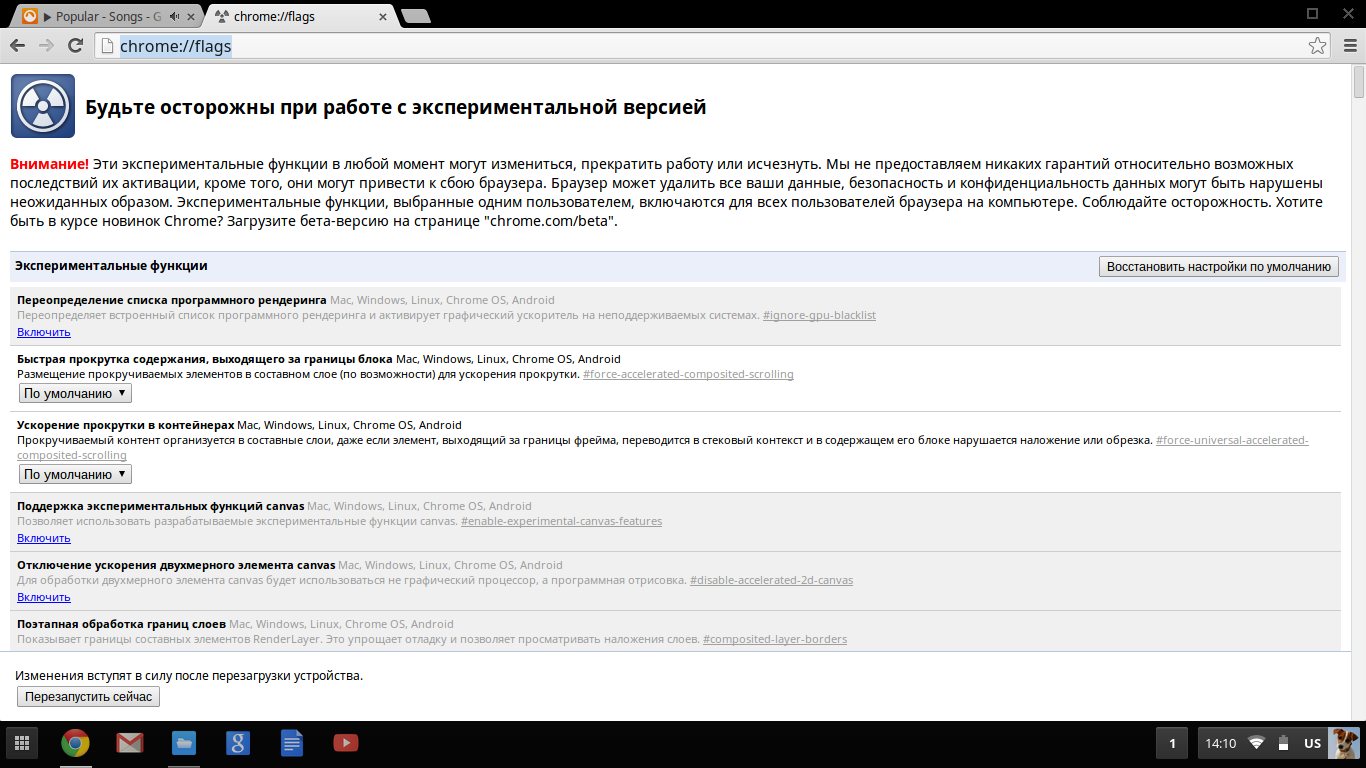Screen dimensions: 1366x768
Task: Click the radiation warning icon on the page
Action: click(43, 106)
